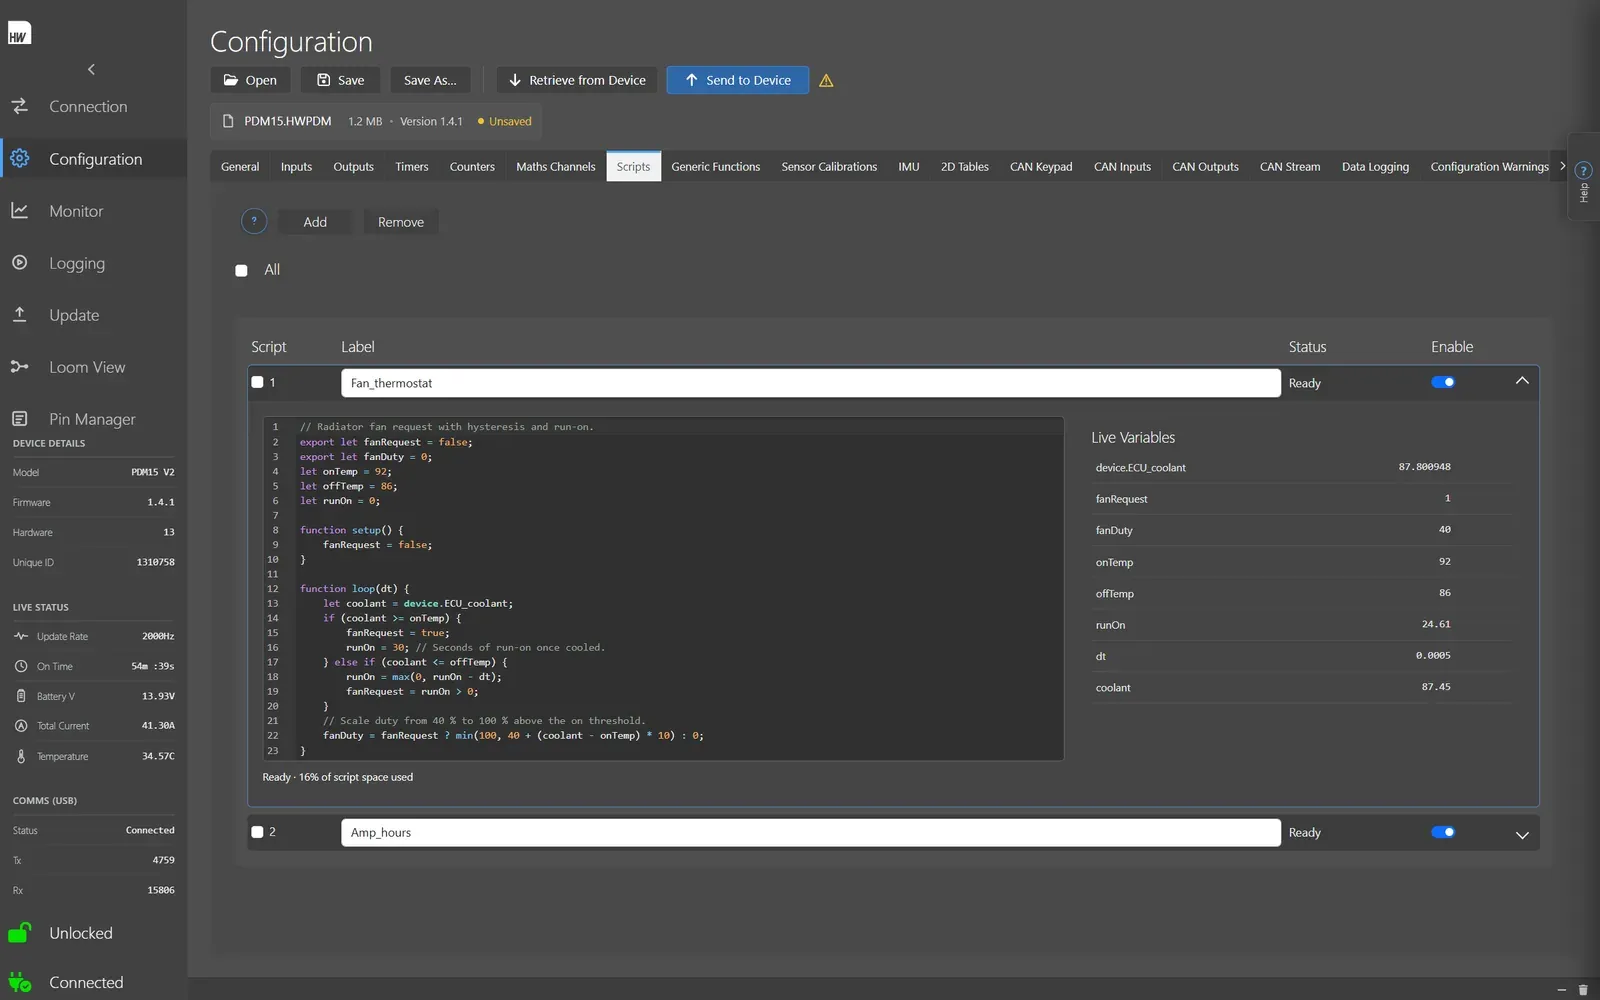Open the Generic Functions tab
The width and height of the screenshot is (1600, 1000).
715,167
